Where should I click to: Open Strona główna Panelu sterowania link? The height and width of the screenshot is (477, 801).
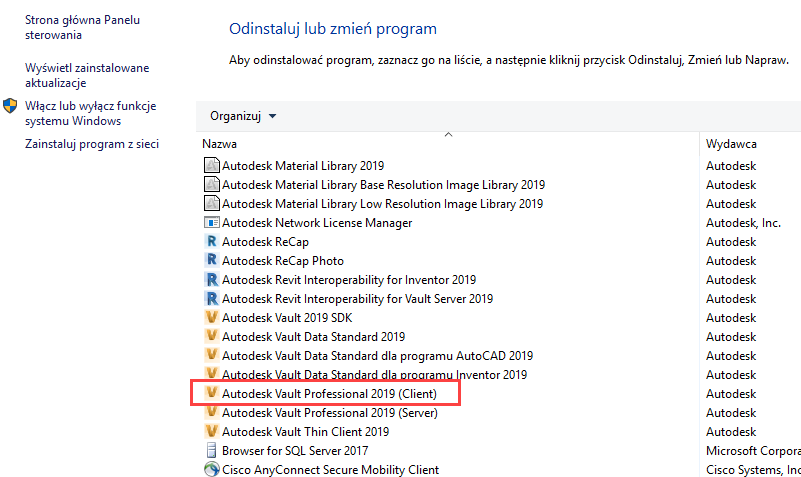[x=80, y=27]
